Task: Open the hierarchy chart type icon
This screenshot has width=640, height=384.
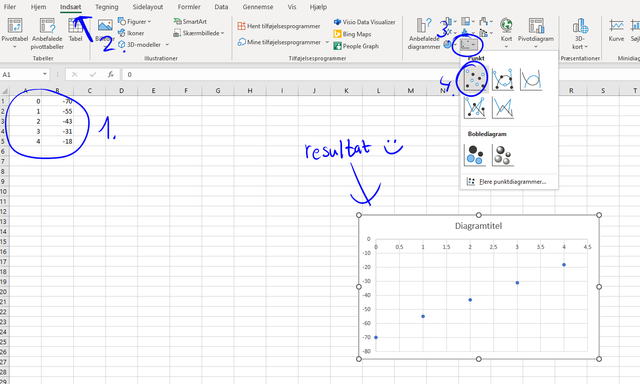Action: coord(466,21)
